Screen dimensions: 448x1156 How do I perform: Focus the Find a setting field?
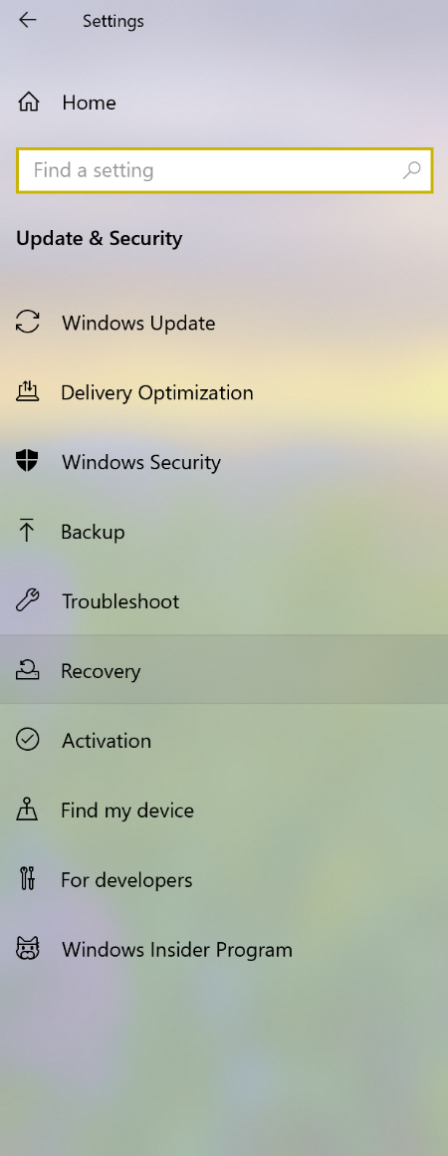224,170
